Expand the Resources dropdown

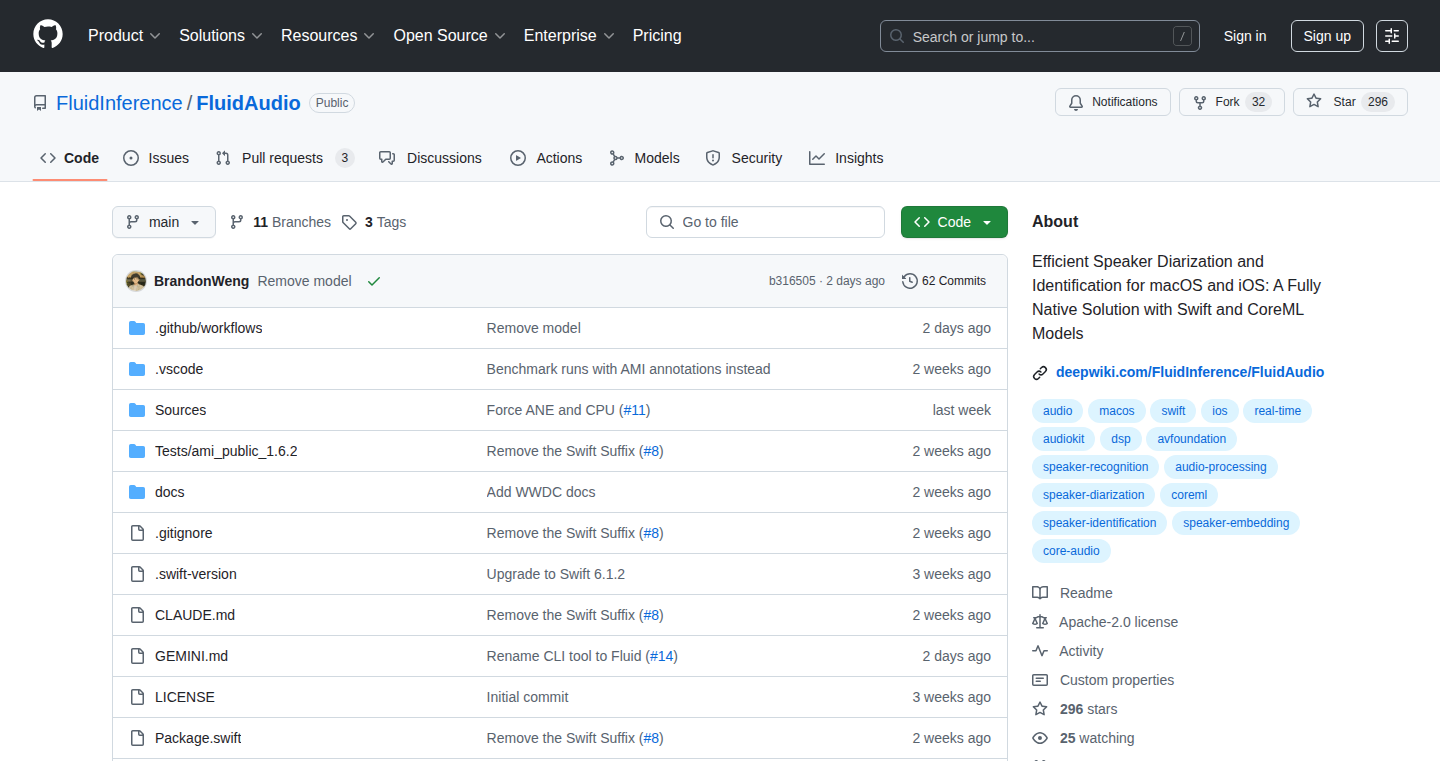click(328, 36)
